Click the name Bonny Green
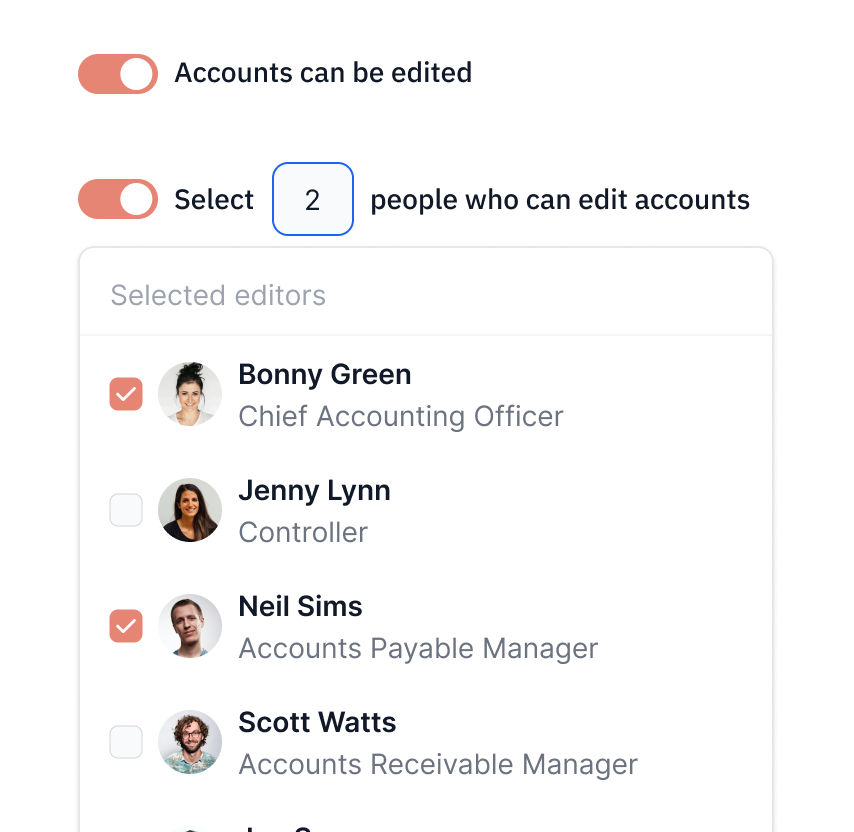This screenshot has height=832, width=854. point(324,374)
